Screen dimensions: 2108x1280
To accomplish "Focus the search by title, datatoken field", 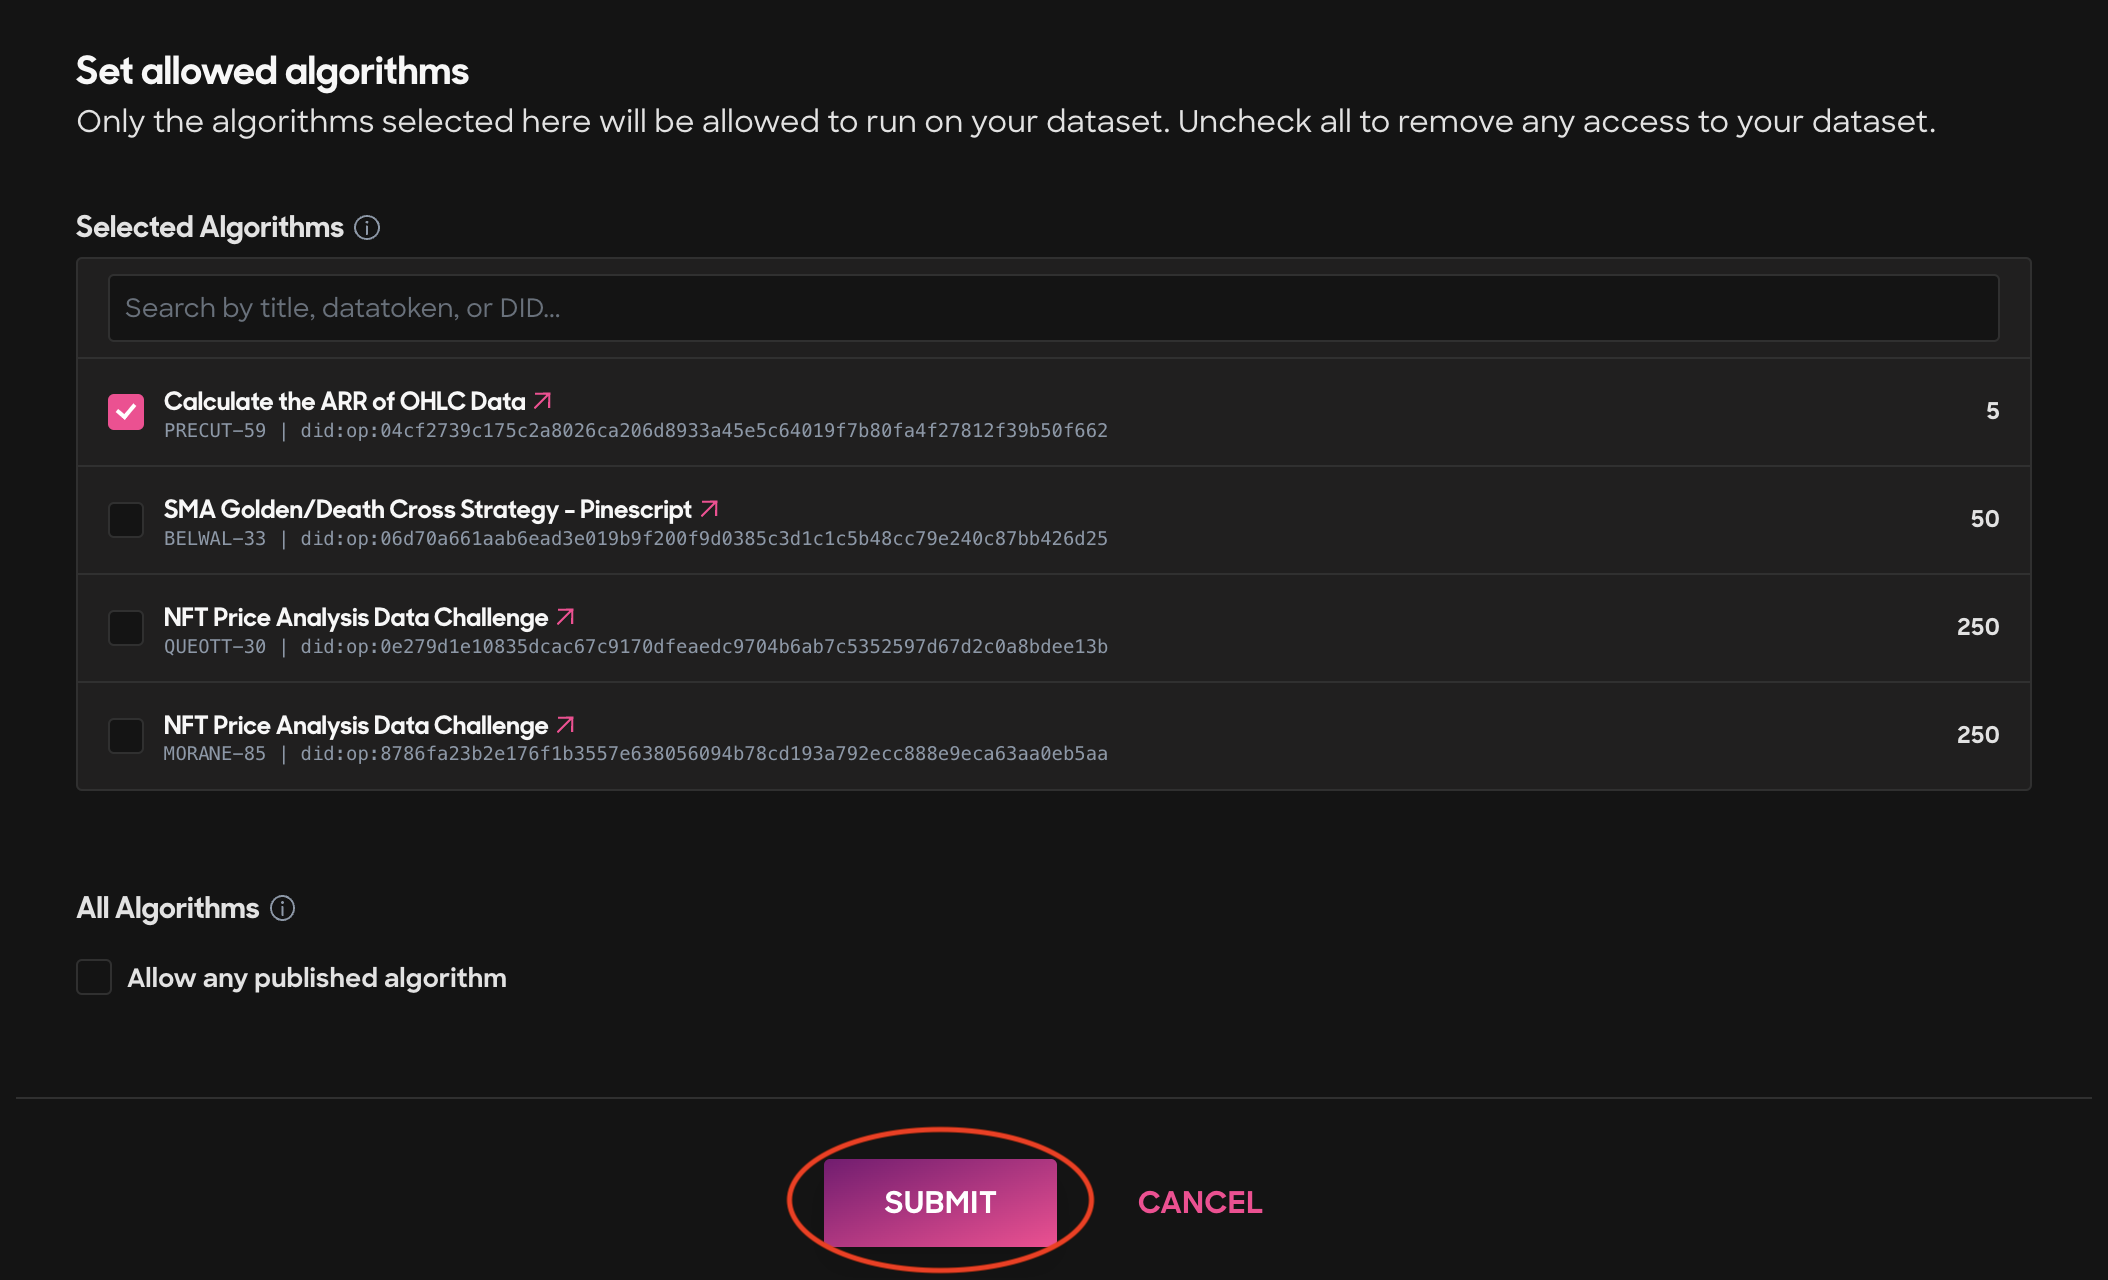I will (1053, 308).
